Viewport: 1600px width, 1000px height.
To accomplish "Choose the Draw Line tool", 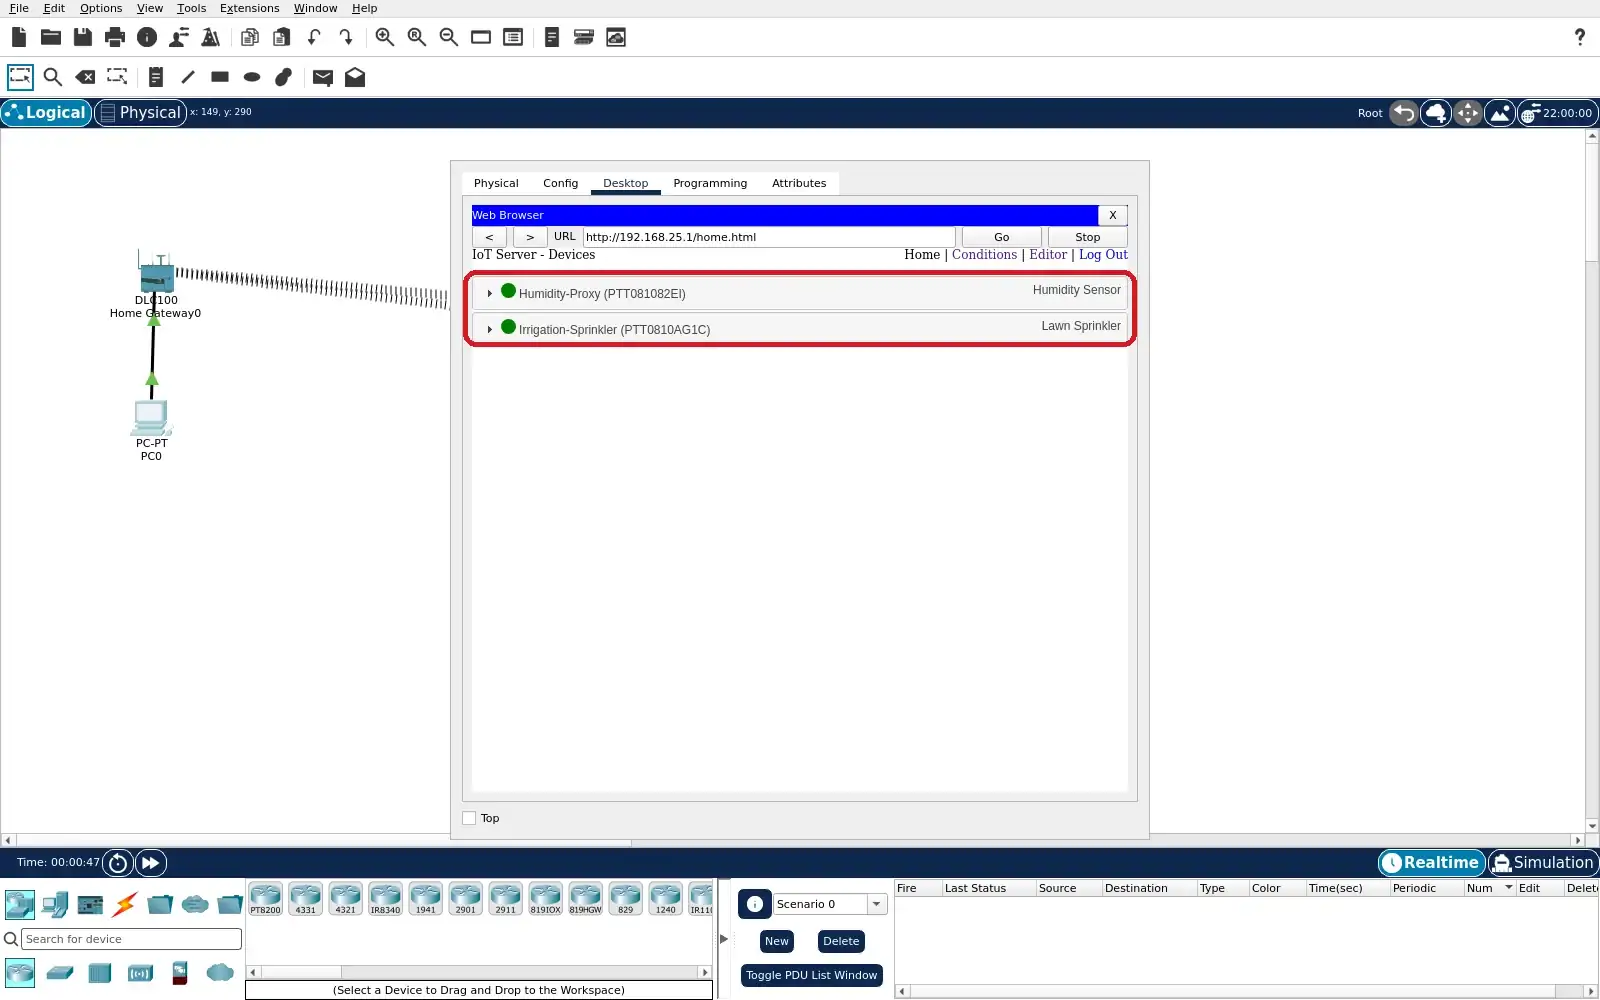I will pos(188,77).
